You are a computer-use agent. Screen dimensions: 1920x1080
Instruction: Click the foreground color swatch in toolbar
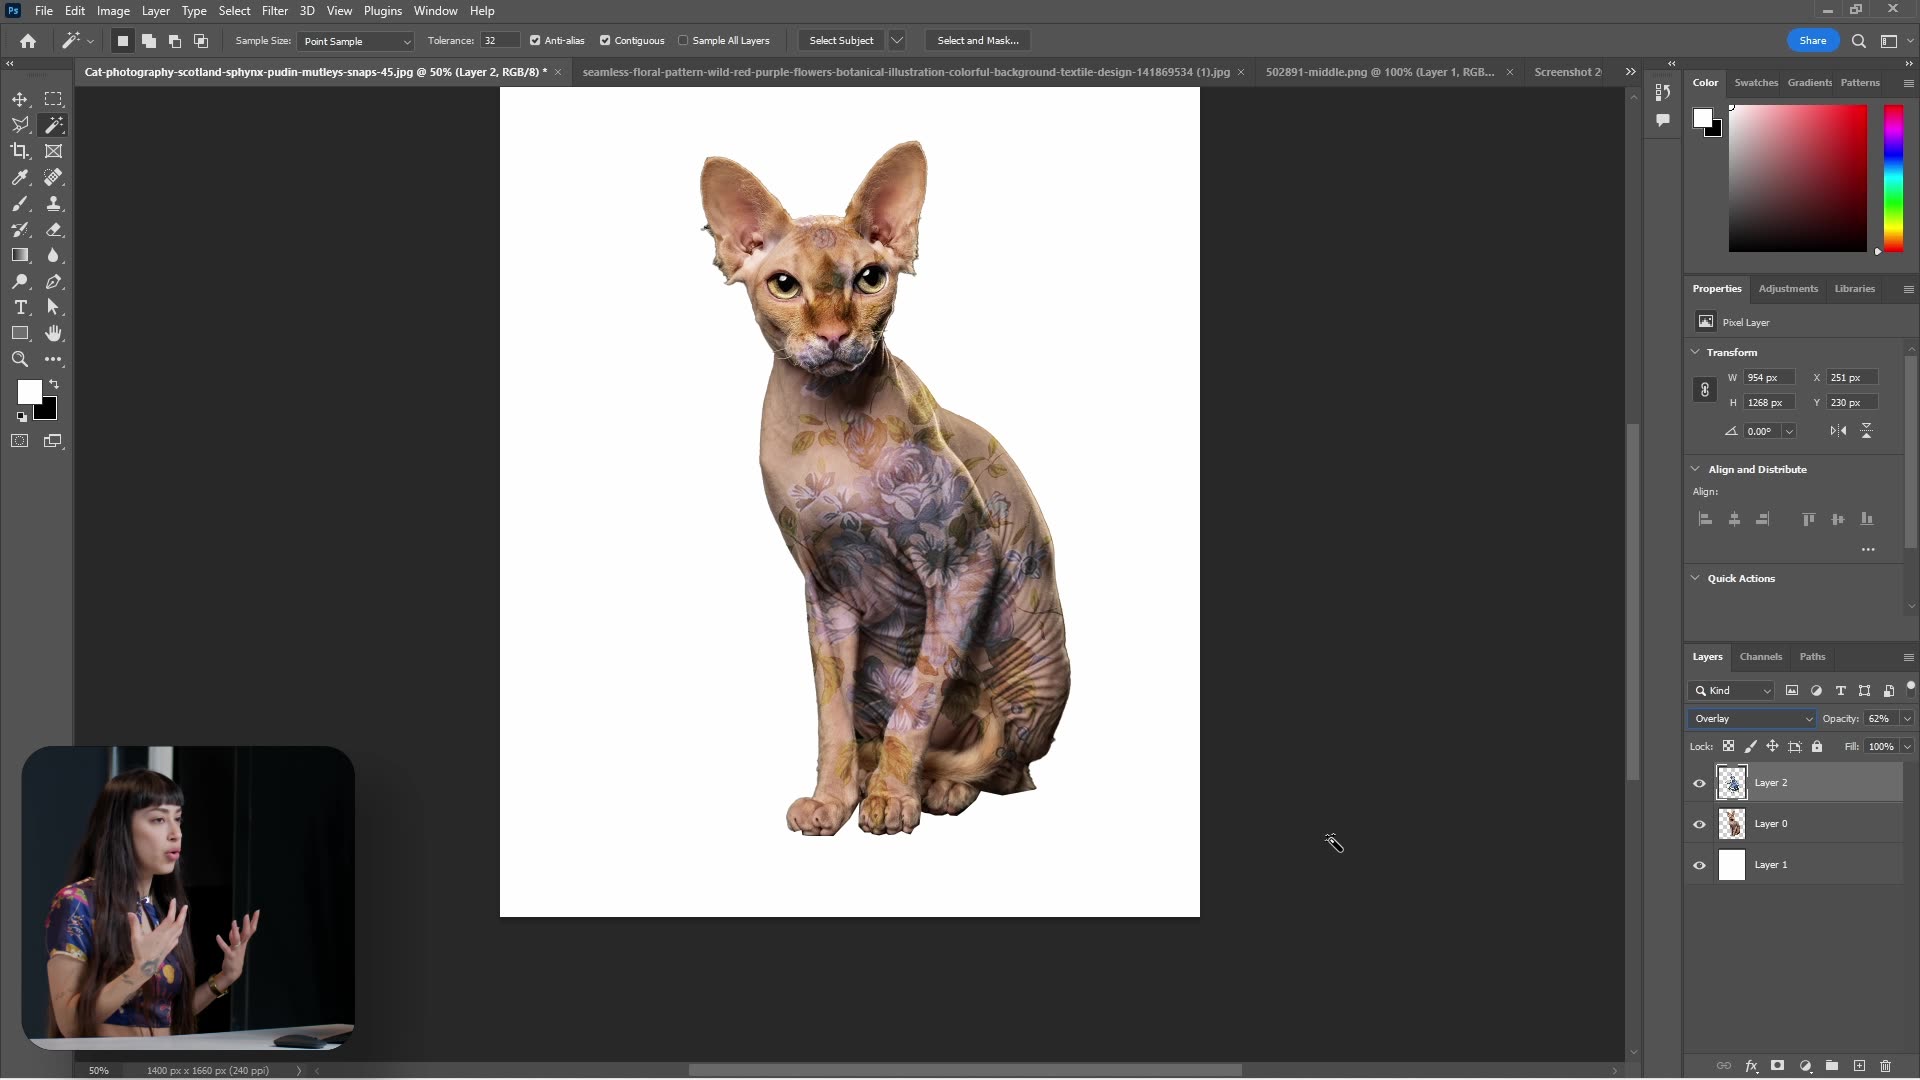point(29,392)
